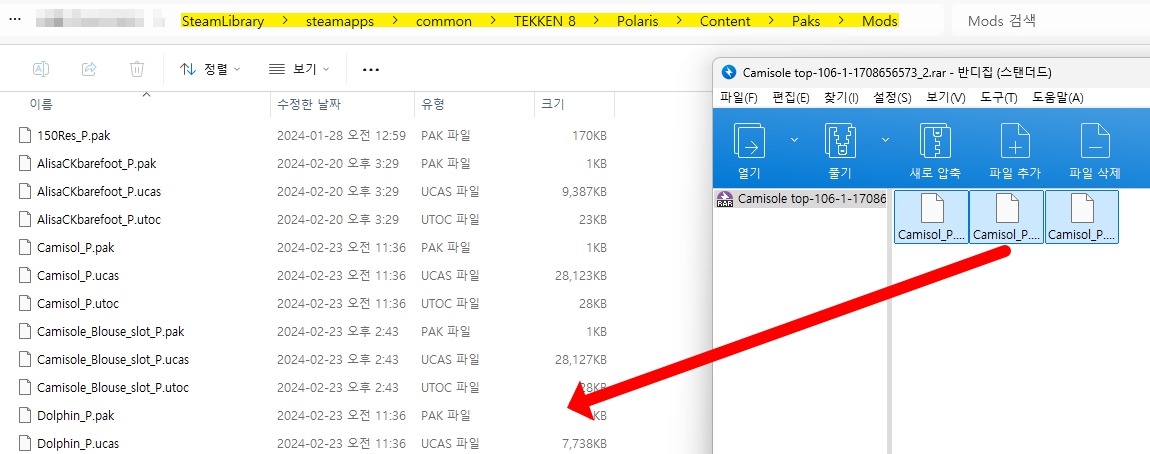Expand the Sort (정렬) dropdown
The width and height of the screenshot is (1150, 454).
coord(210,69)
